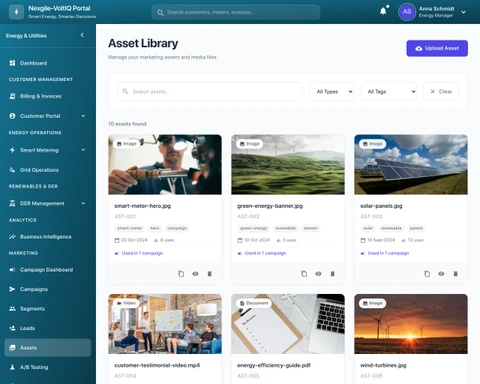Copy the green-energy-banner.jpg asset
The width and height of the screenshot is (480, 384).
pyautogui.click(x=304, y=274)
